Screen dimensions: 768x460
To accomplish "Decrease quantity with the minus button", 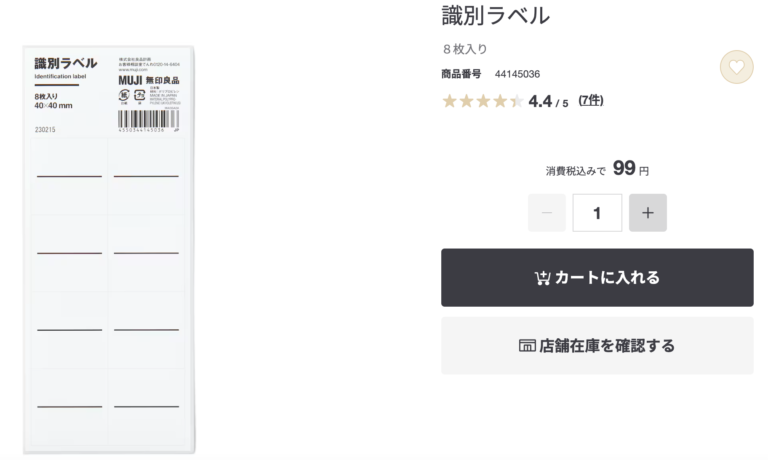I will [547, 213].
